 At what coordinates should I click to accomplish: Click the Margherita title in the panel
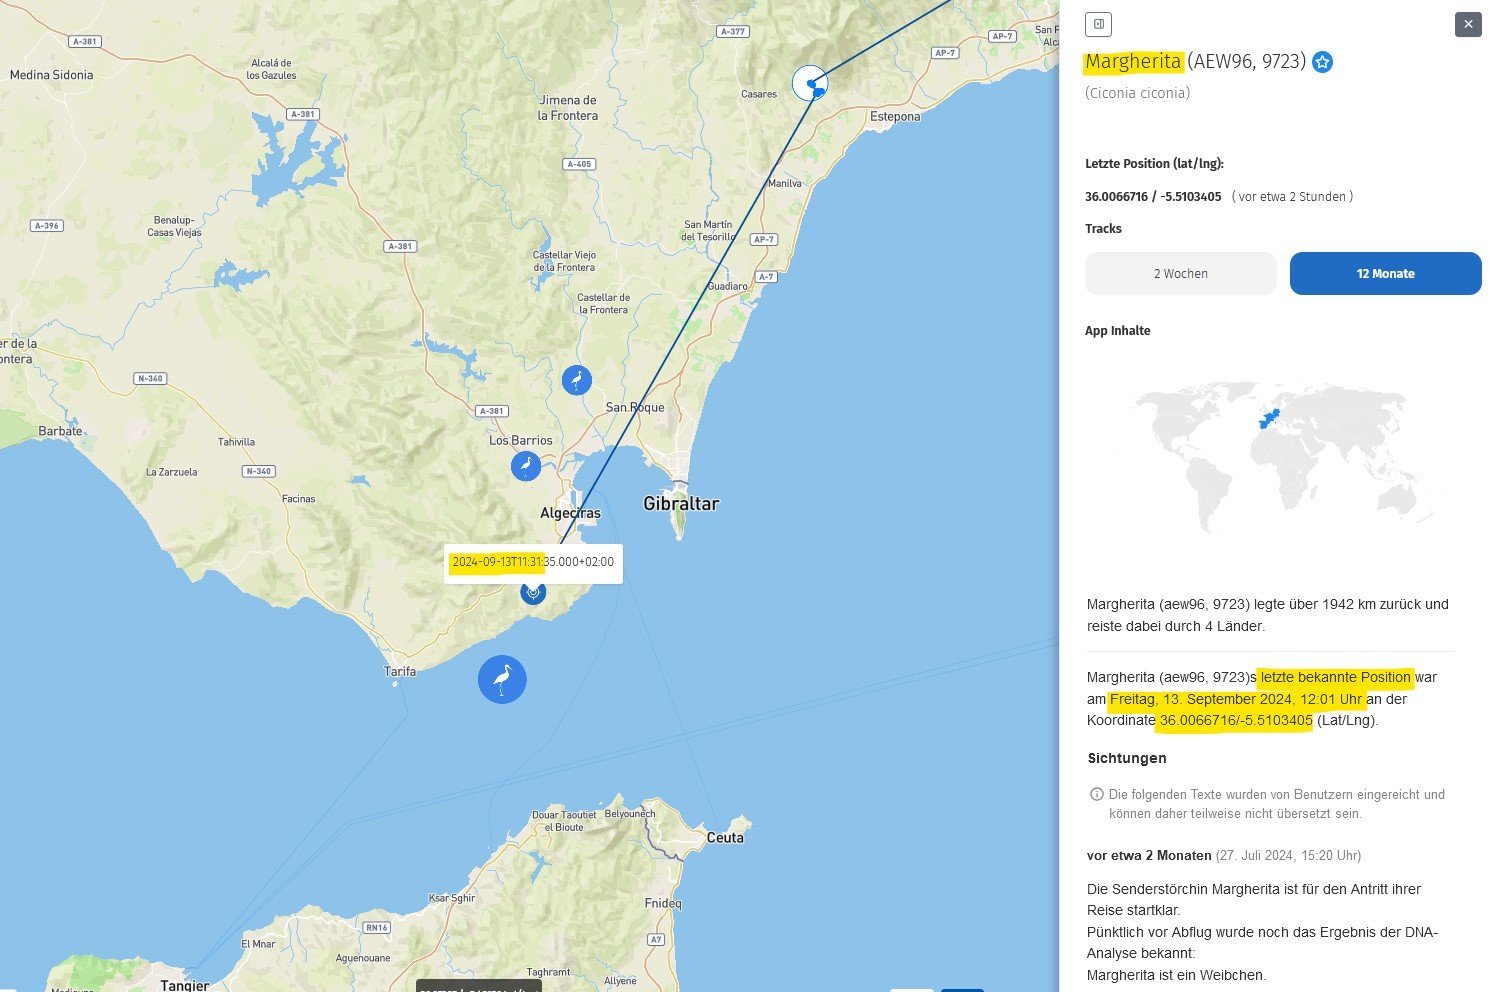coord(1133,62)
